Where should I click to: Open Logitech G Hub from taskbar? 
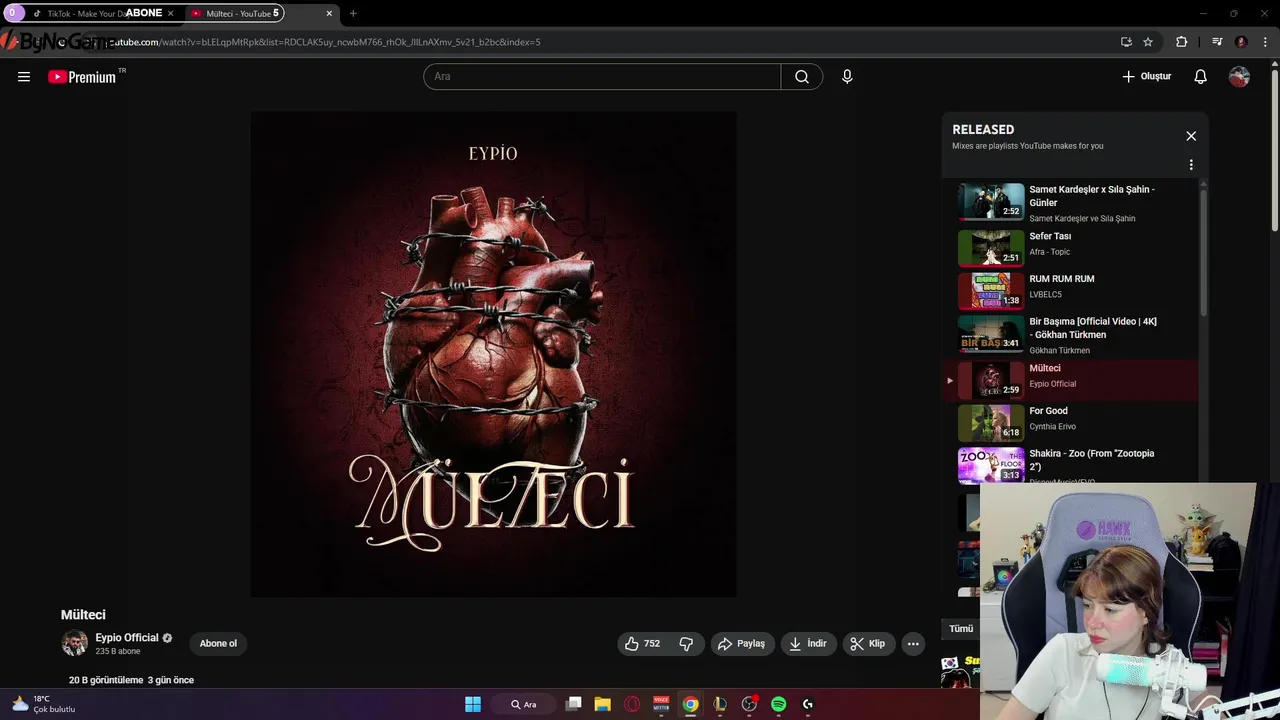click(808, 704)
